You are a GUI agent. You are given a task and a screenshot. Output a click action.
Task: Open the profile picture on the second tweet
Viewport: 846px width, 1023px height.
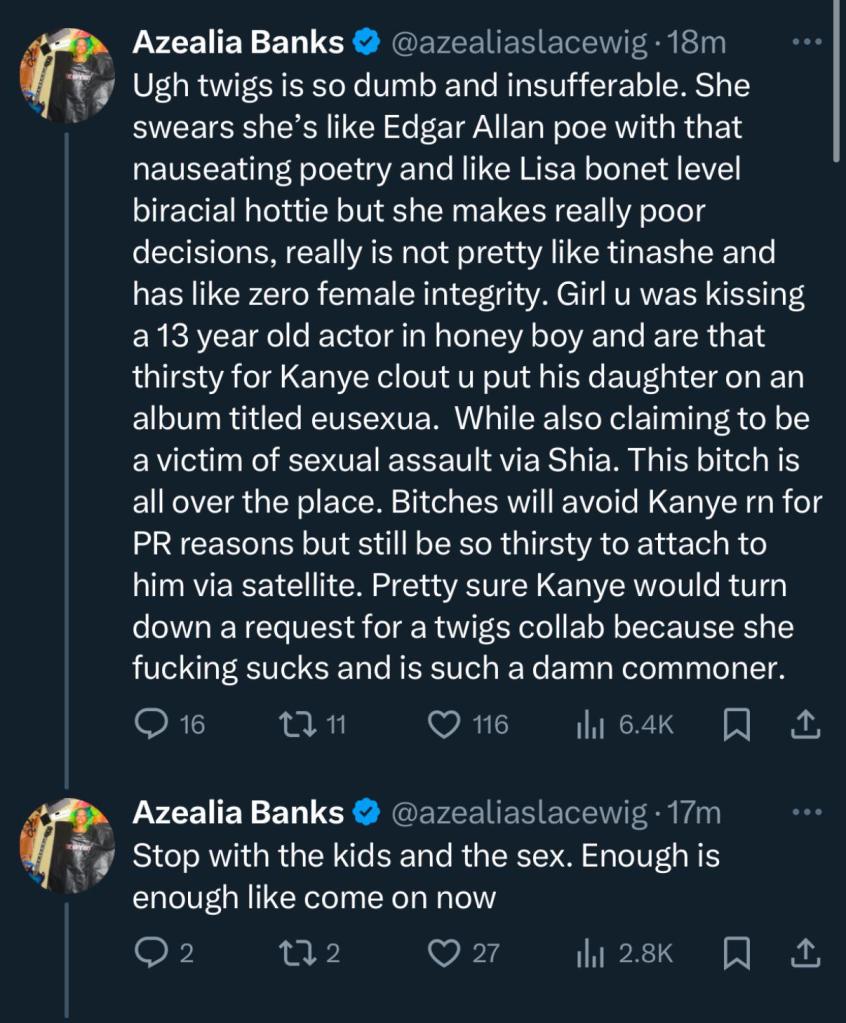tap(68, 845)
